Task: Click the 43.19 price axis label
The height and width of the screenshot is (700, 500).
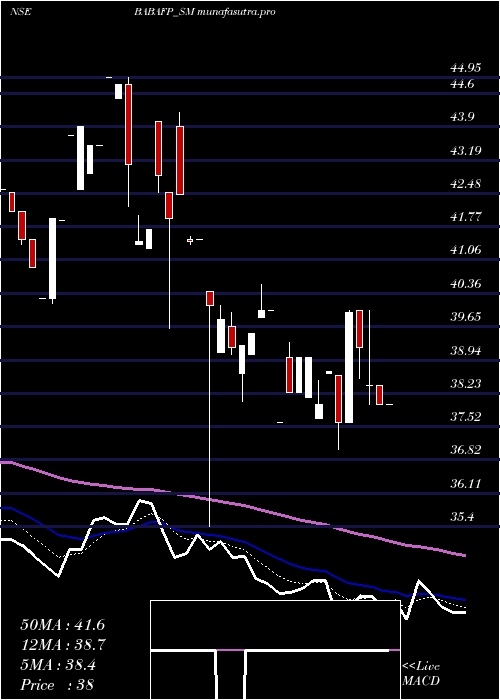Action: [x=466, y=150]
